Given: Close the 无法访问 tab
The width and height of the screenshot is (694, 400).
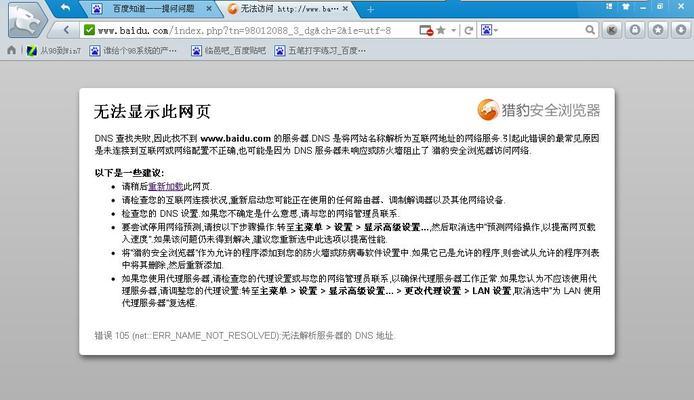Looking at the screenshot, I should coord(345,8).
